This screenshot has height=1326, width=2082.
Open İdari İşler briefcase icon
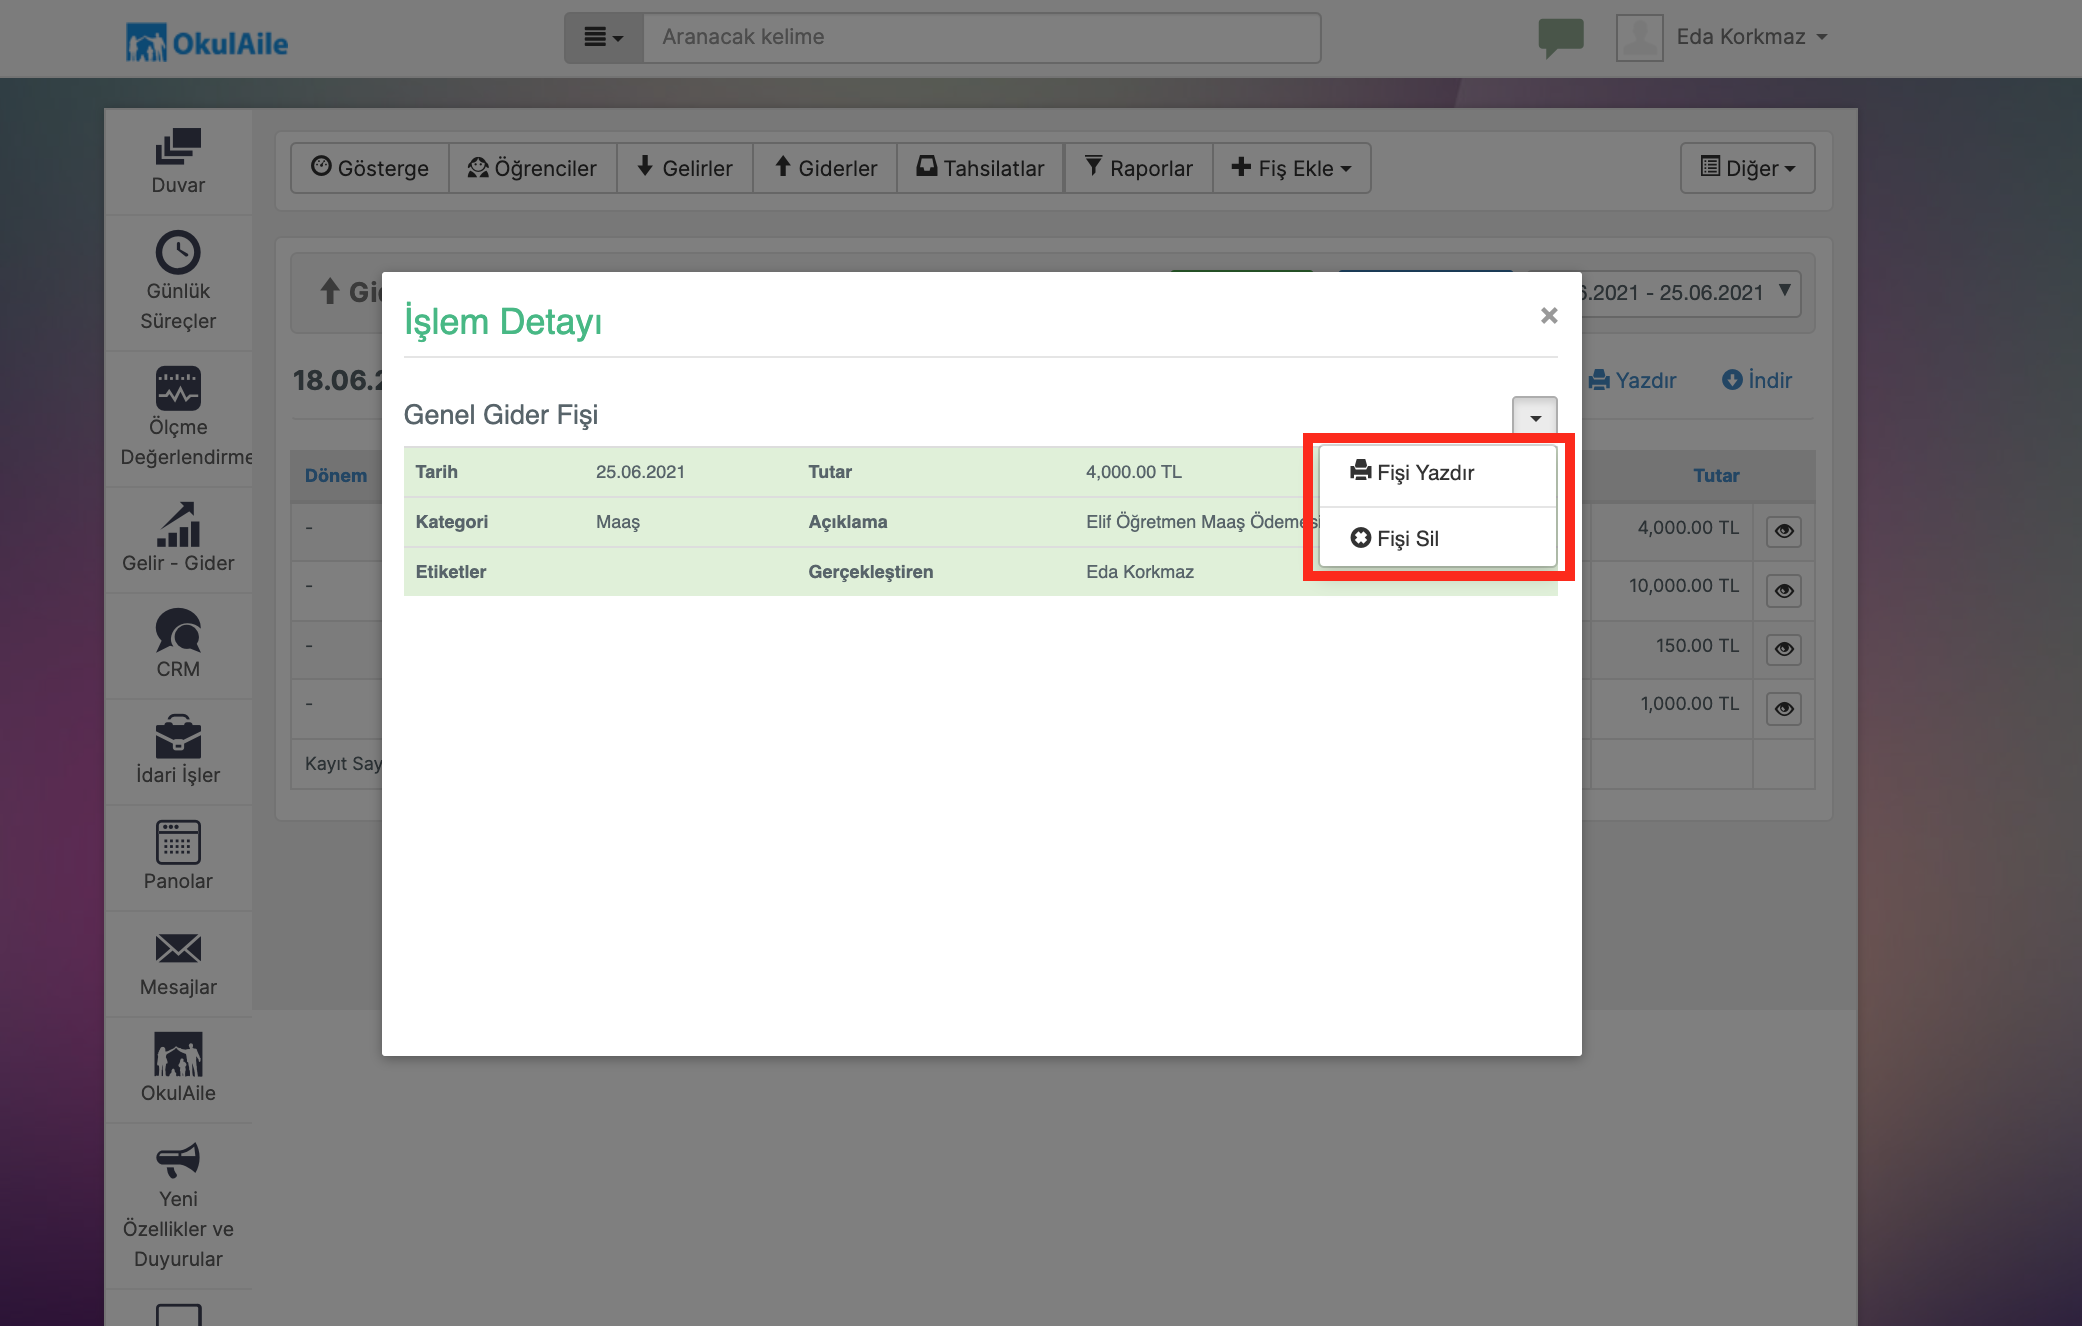click(x=178, y=736)
